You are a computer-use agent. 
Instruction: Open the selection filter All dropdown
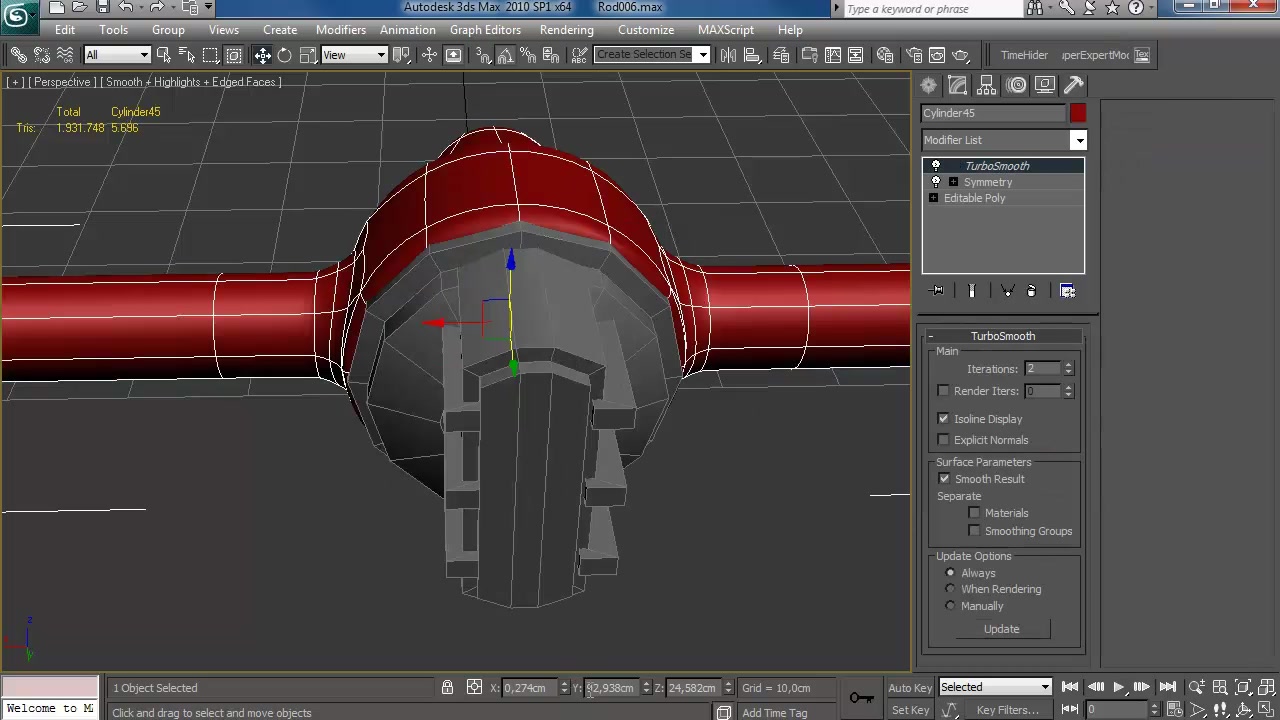(117, 56)
